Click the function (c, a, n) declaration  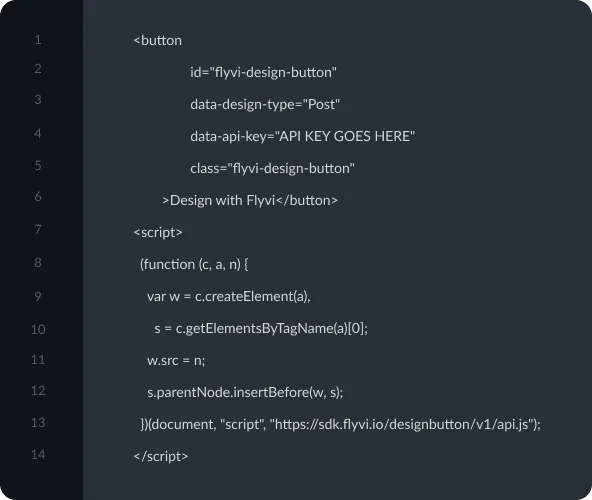(194, 264)
